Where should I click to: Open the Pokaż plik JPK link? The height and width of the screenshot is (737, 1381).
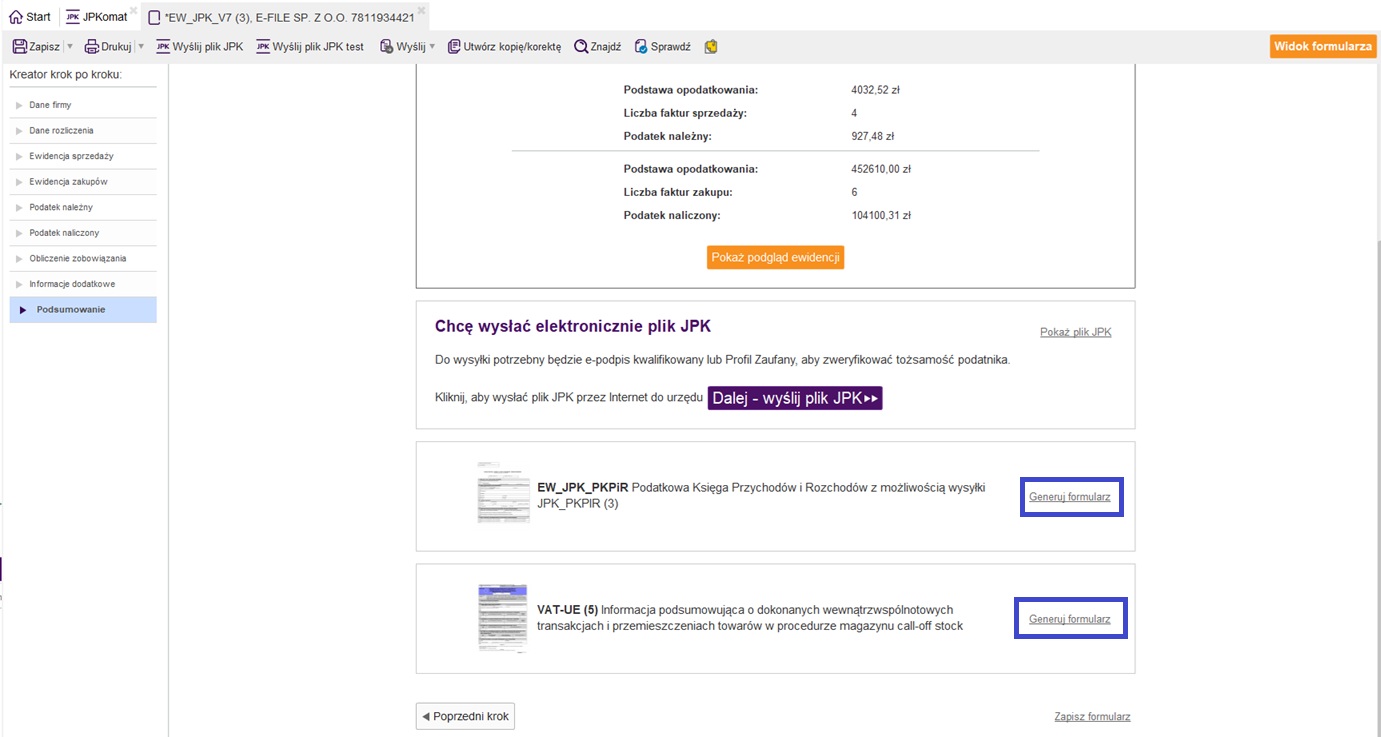(x=1075, y=332)
